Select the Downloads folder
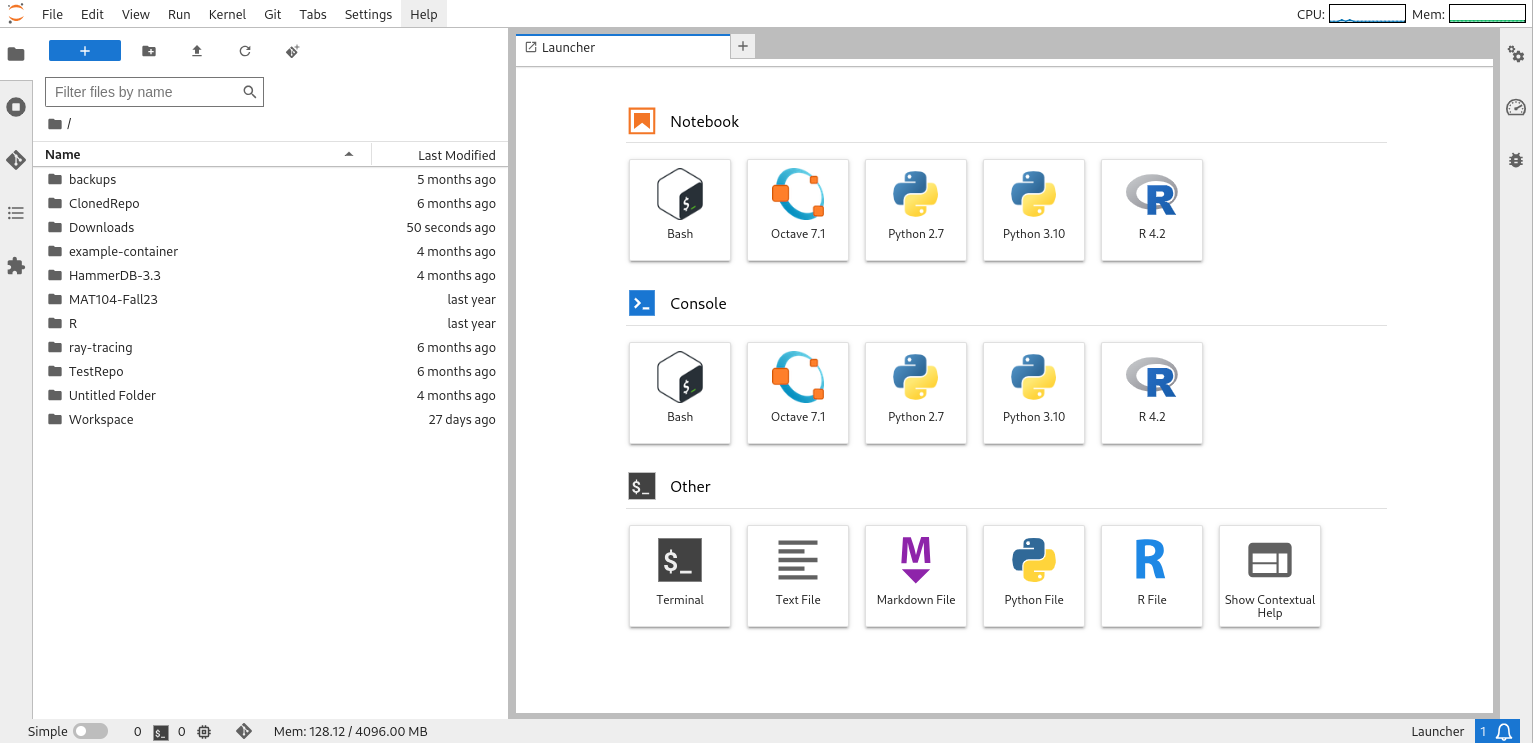This screenshot has width=1533, height=743. [271, 228]
